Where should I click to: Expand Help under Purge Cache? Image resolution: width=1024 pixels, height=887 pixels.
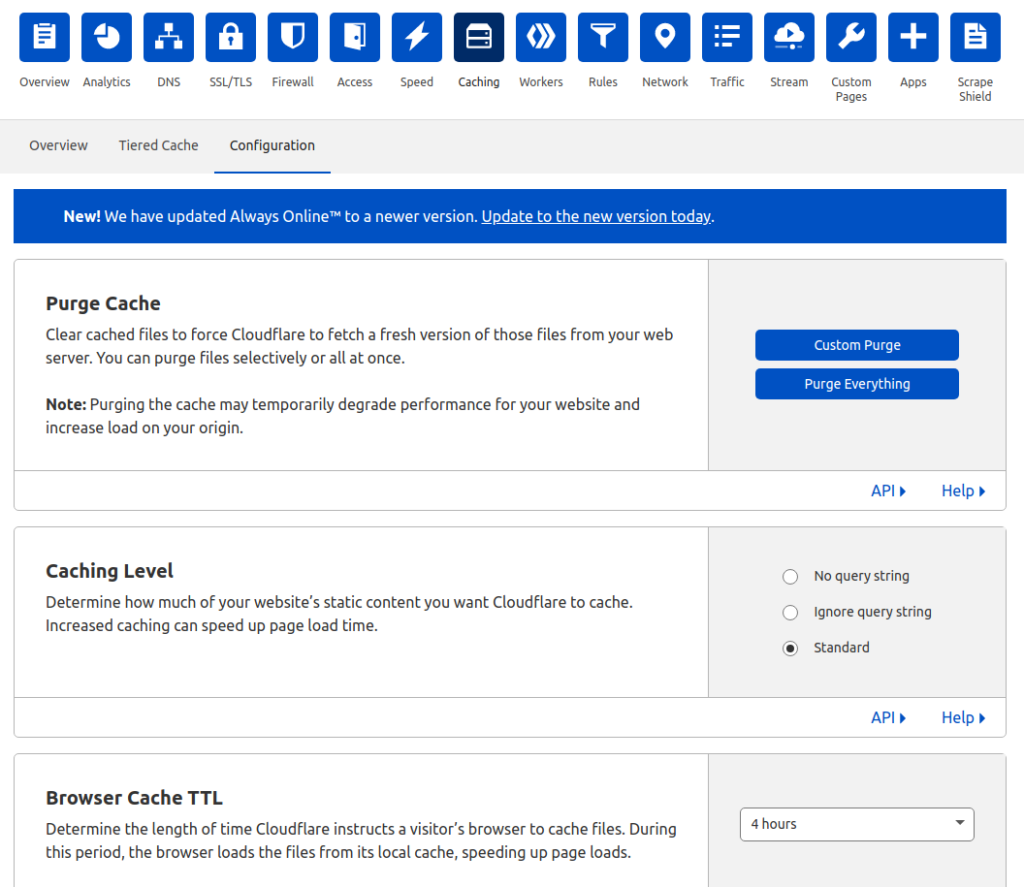[963, 491]
